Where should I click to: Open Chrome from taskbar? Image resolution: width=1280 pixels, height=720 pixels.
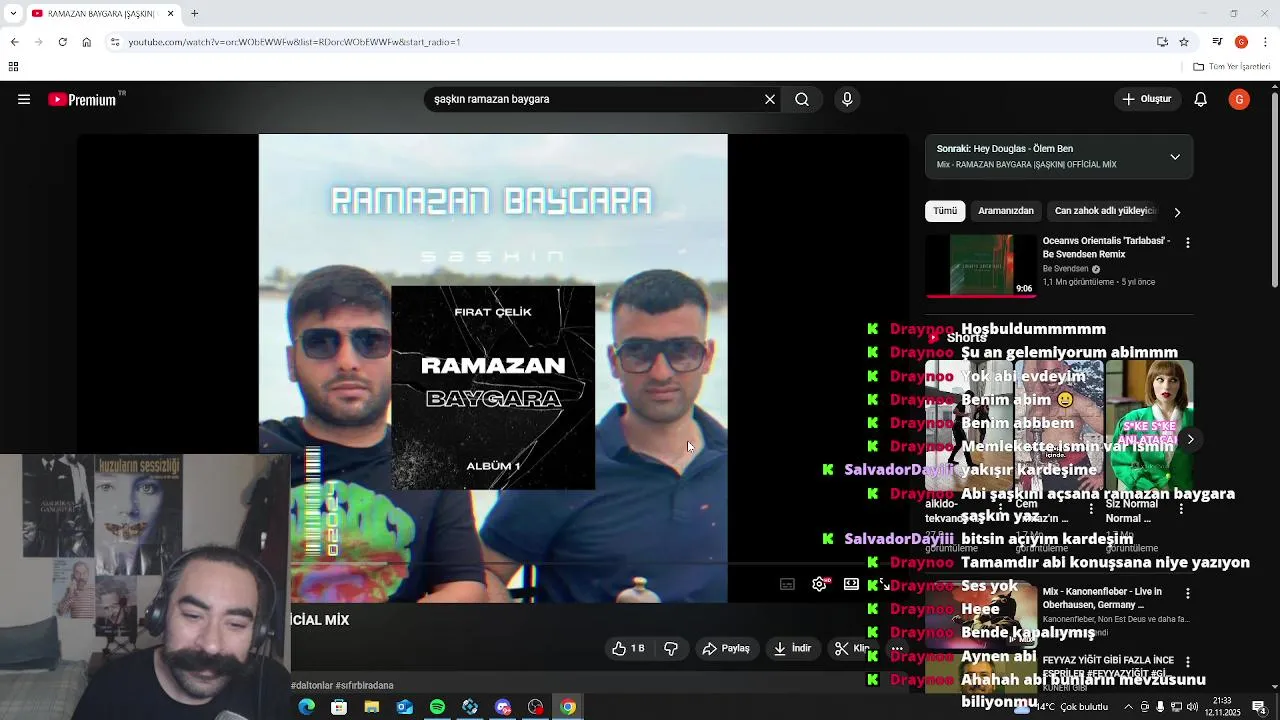tap(568, 707)
